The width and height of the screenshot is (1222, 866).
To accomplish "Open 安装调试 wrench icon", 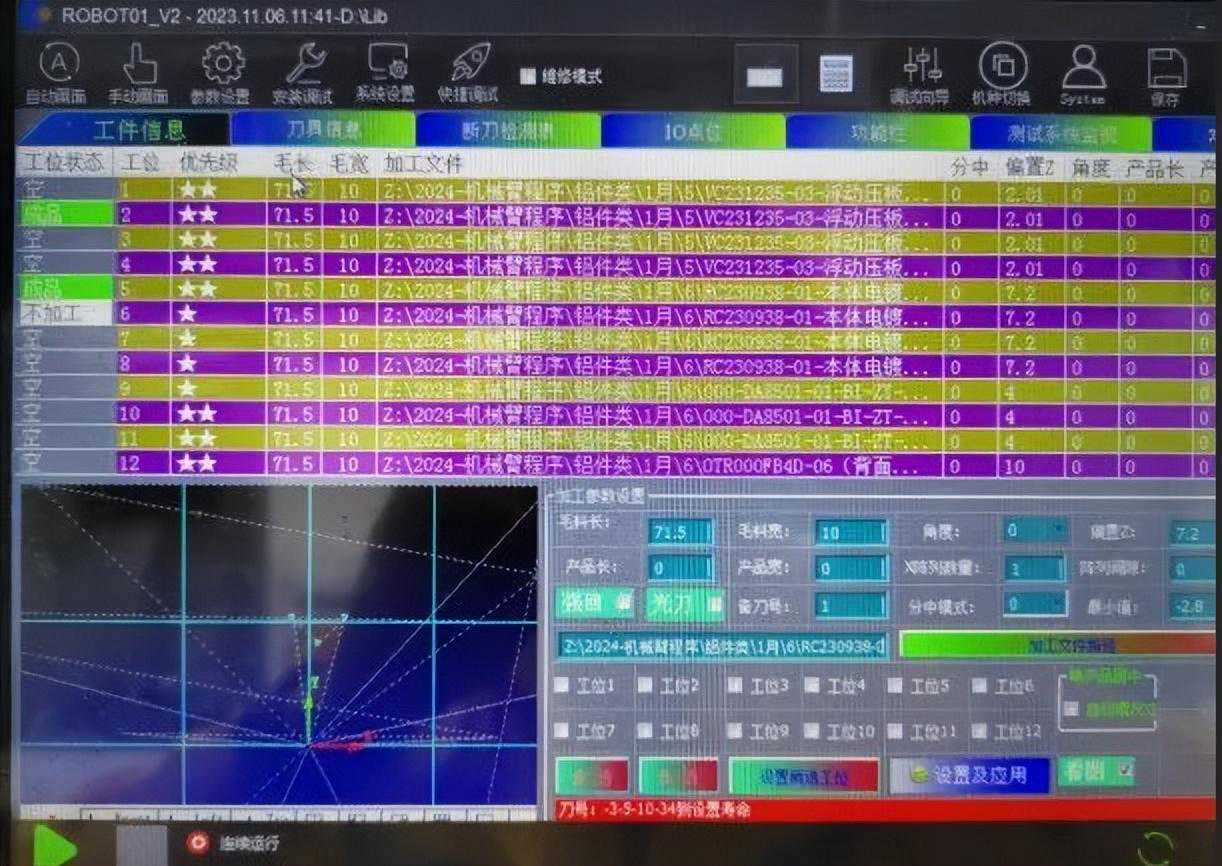I will 303,71.
